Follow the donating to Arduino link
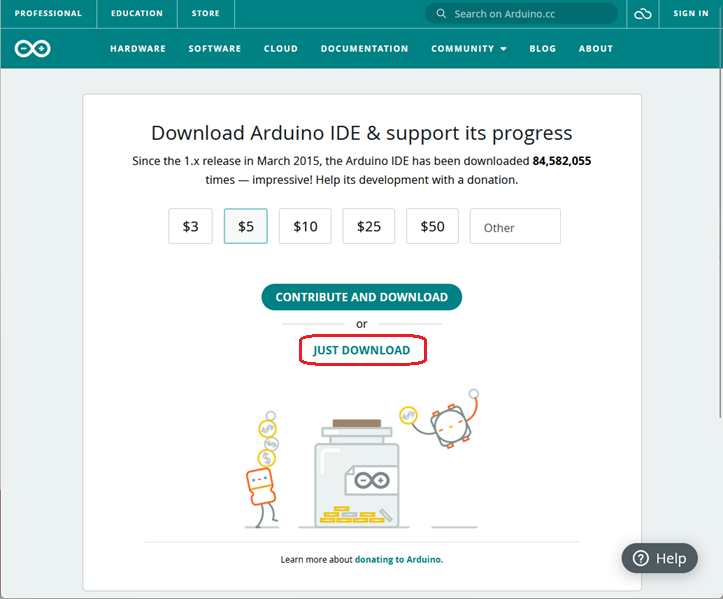The width and height of the screenshot is (723, 599). click(398, 560)
